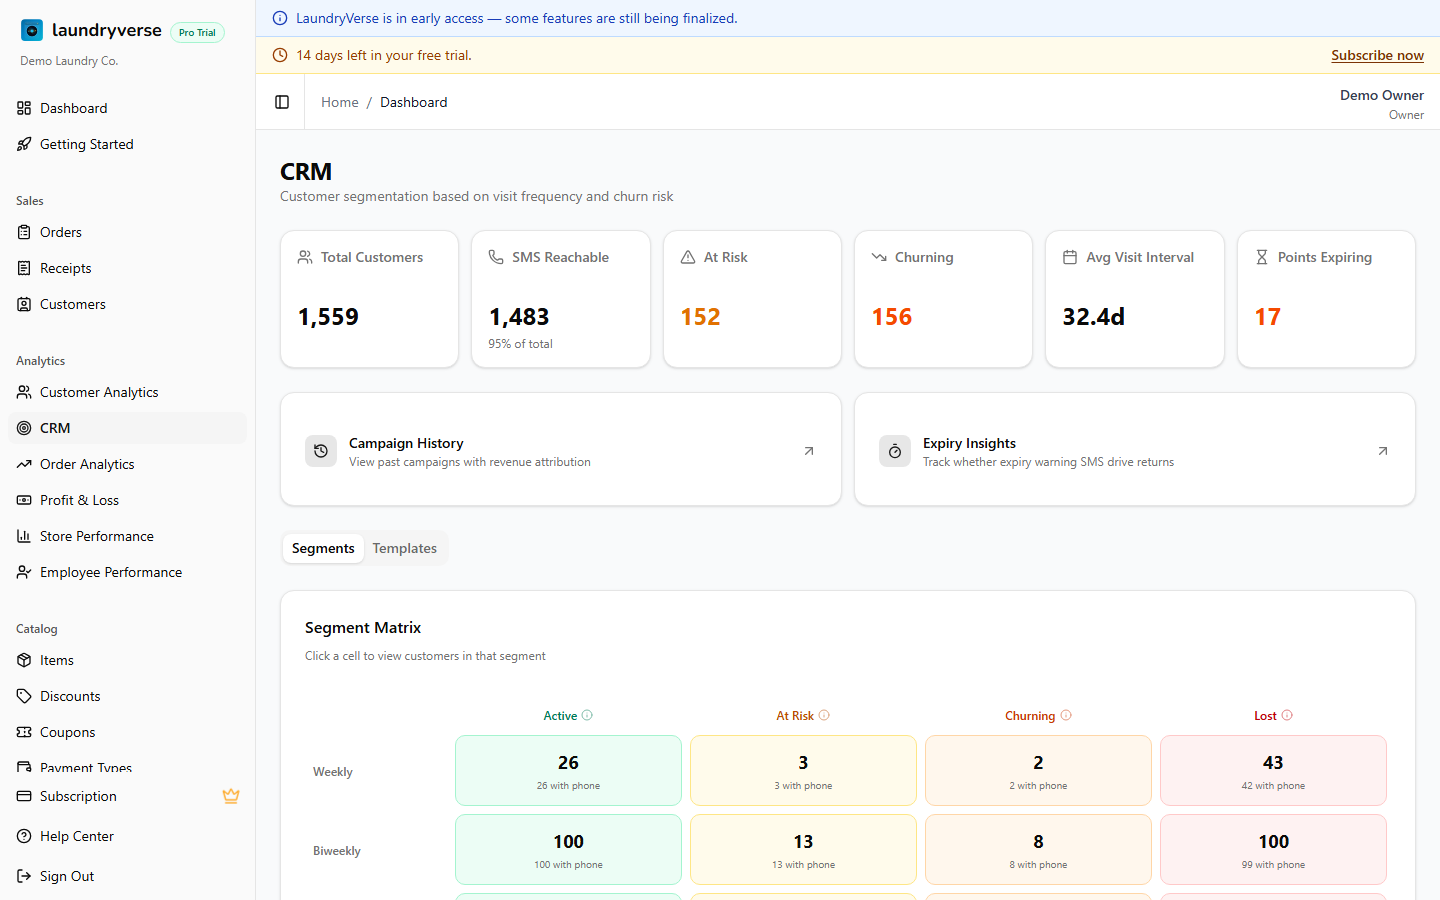Click the Sign Out arrow icon
The width and height of the screenshot is (1440, 900).
click(24, 876)
